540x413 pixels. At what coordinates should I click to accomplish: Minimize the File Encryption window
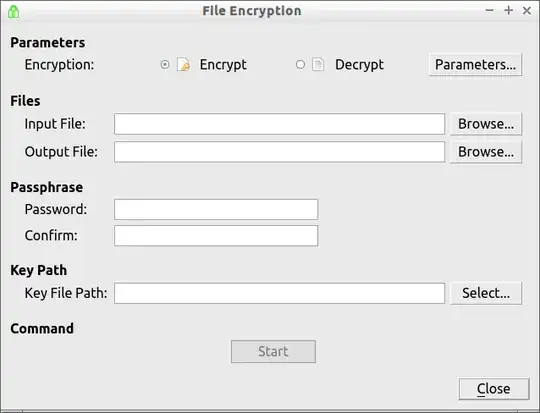click(489, 11)
